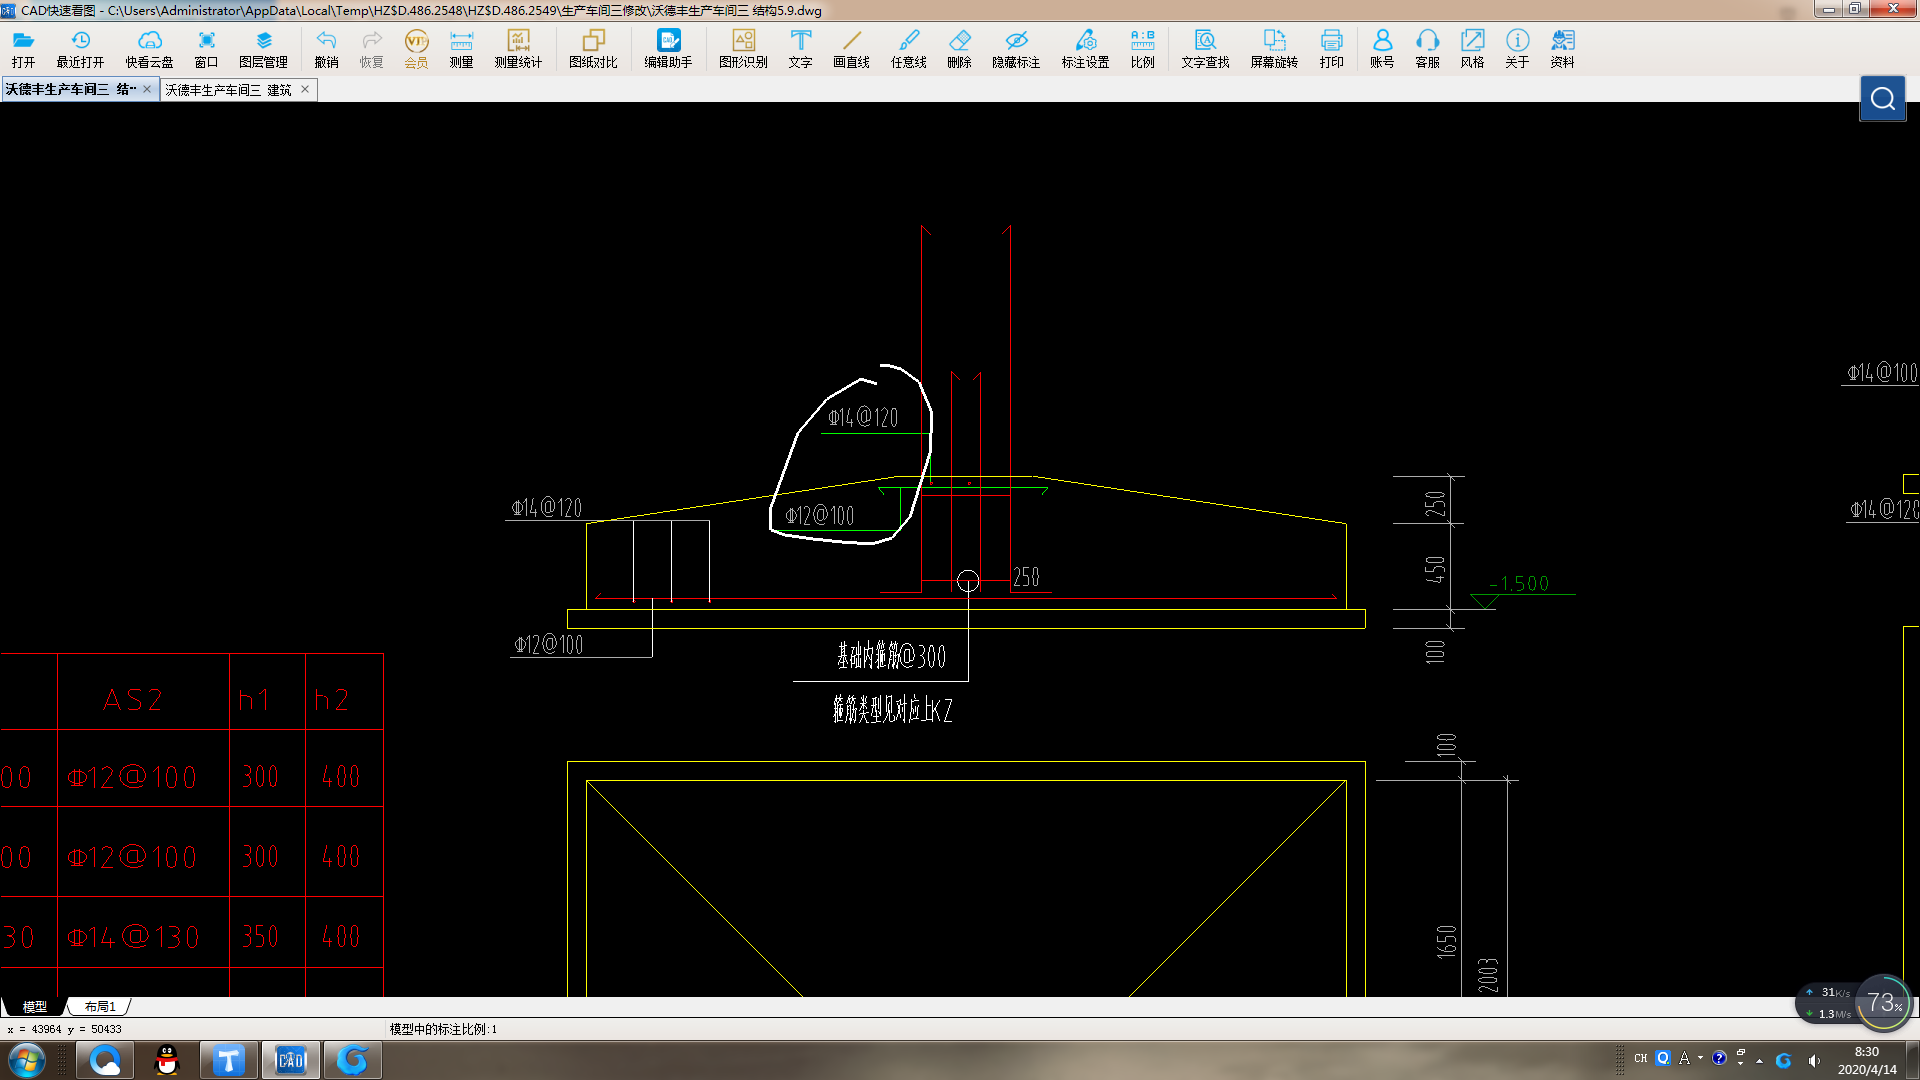Select the 画直线 draw line tool
Screen dimensions: 1920x1080
pos(851,48)
